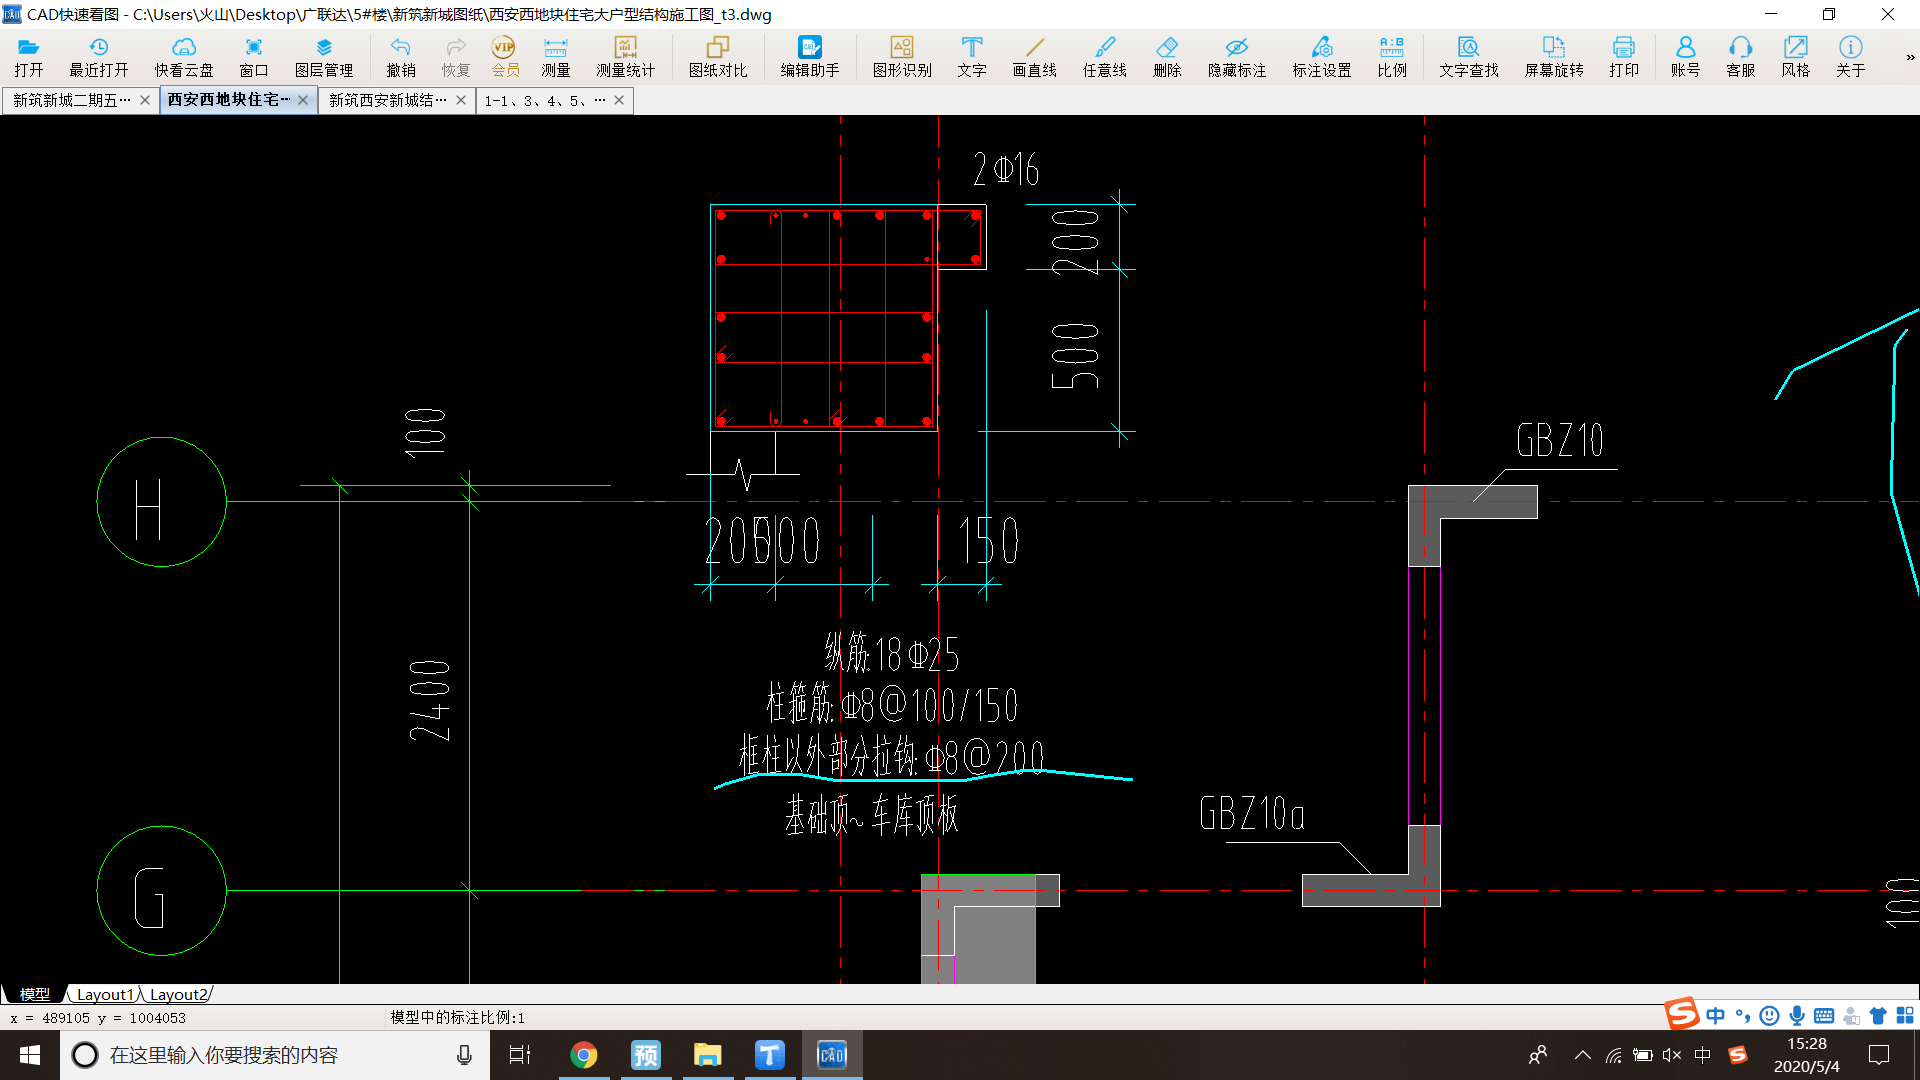The height and width of the screenshot is (1080, 1920).
Task: Switch to the Layout1 tab
Action: (x=105, y=994)
